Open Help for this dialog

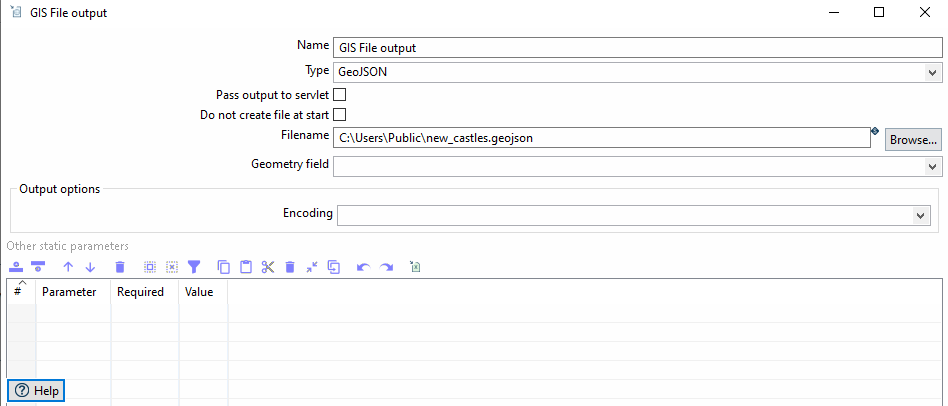(x=36, y=391)
